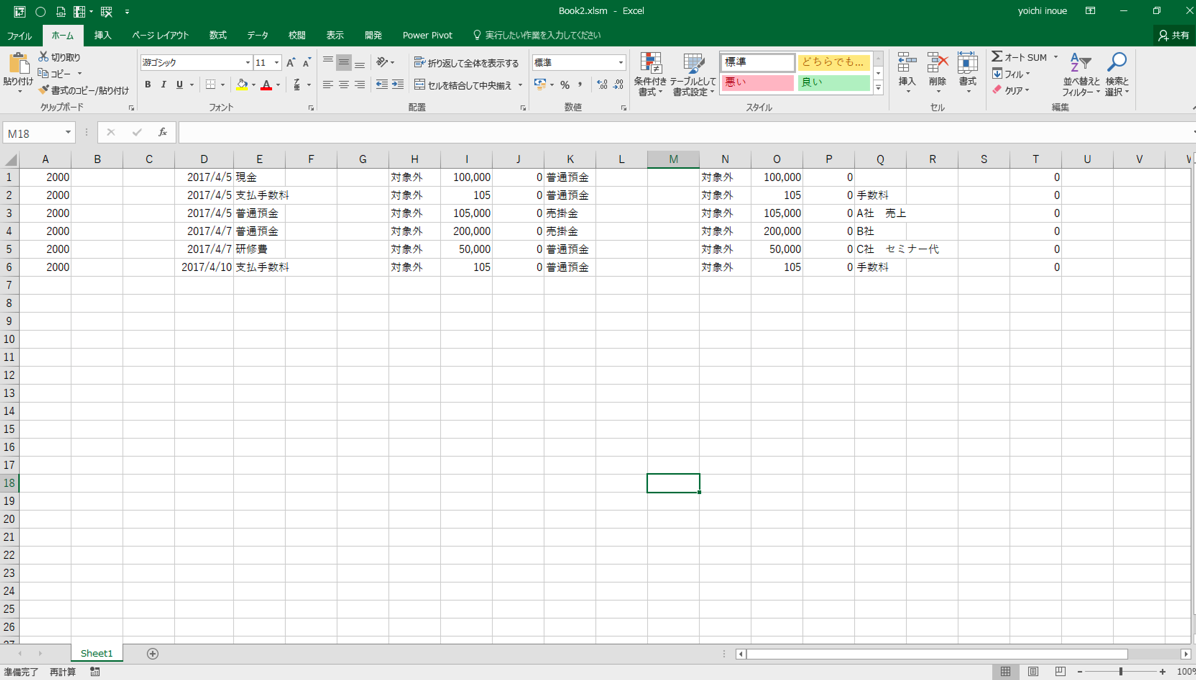Open the ファイル (File) tab
The height and width of the screenshot is (680, 1196).
pos(20,35)
